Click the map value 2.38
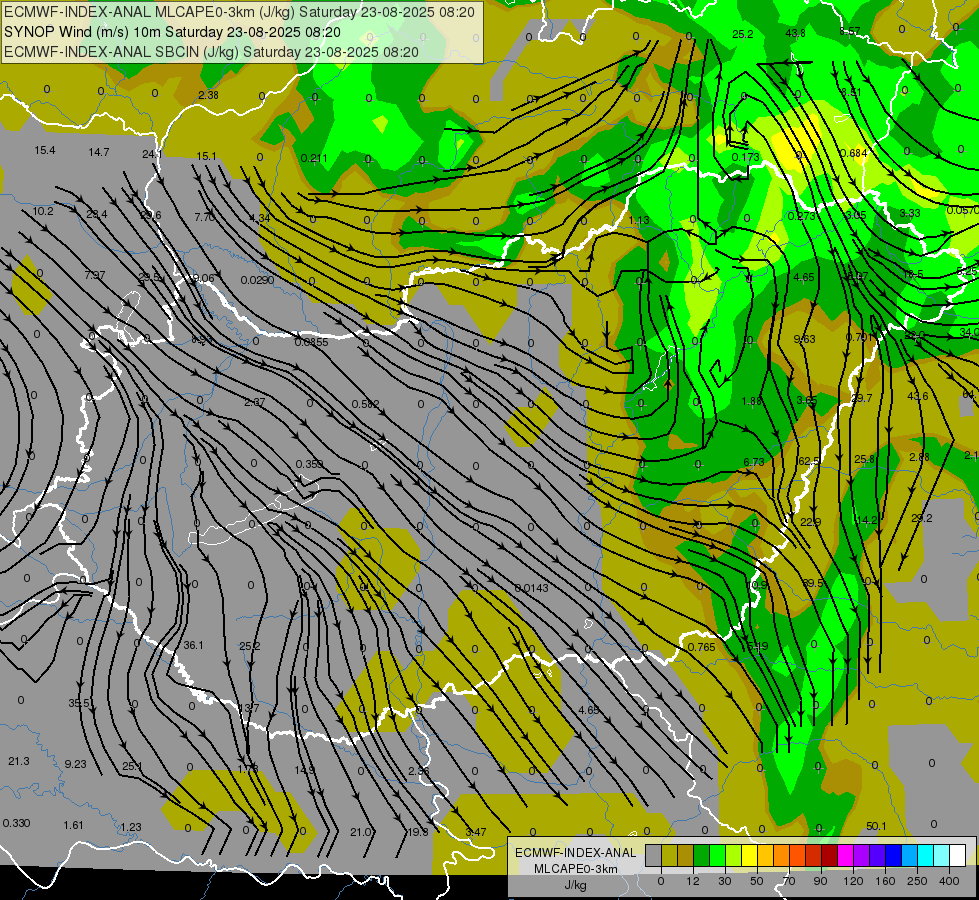979x900 pixels. click(209, 96)
